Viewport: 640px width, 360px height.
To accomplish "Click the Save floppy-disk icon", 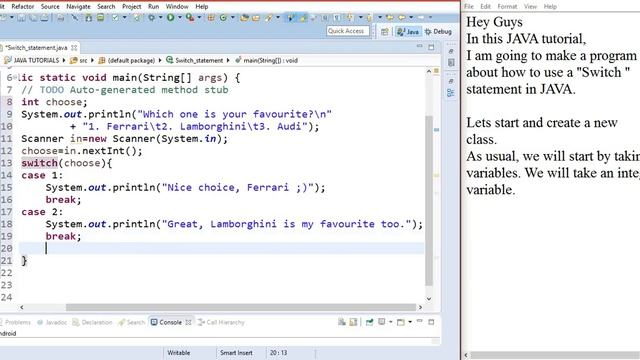I will 21,18.
